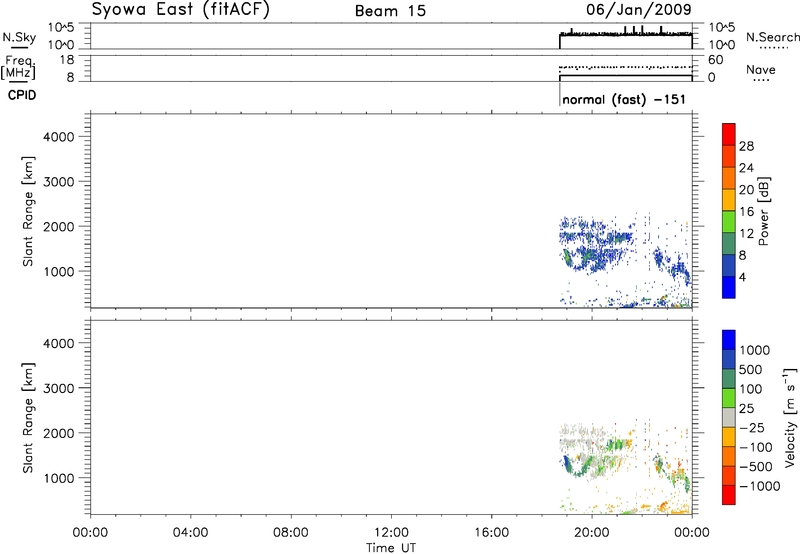Click the "Velocity [m s-1]" colorbar title
Screen dimensions: 800x554
coord(790,417)
